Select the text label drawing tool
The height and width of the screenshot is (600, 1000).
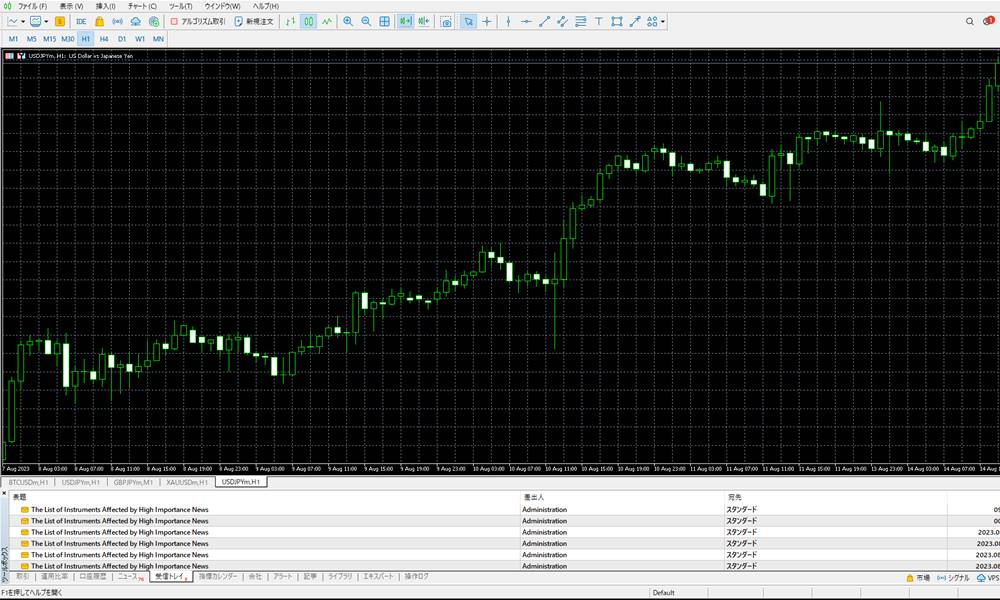tap(599, 21)
